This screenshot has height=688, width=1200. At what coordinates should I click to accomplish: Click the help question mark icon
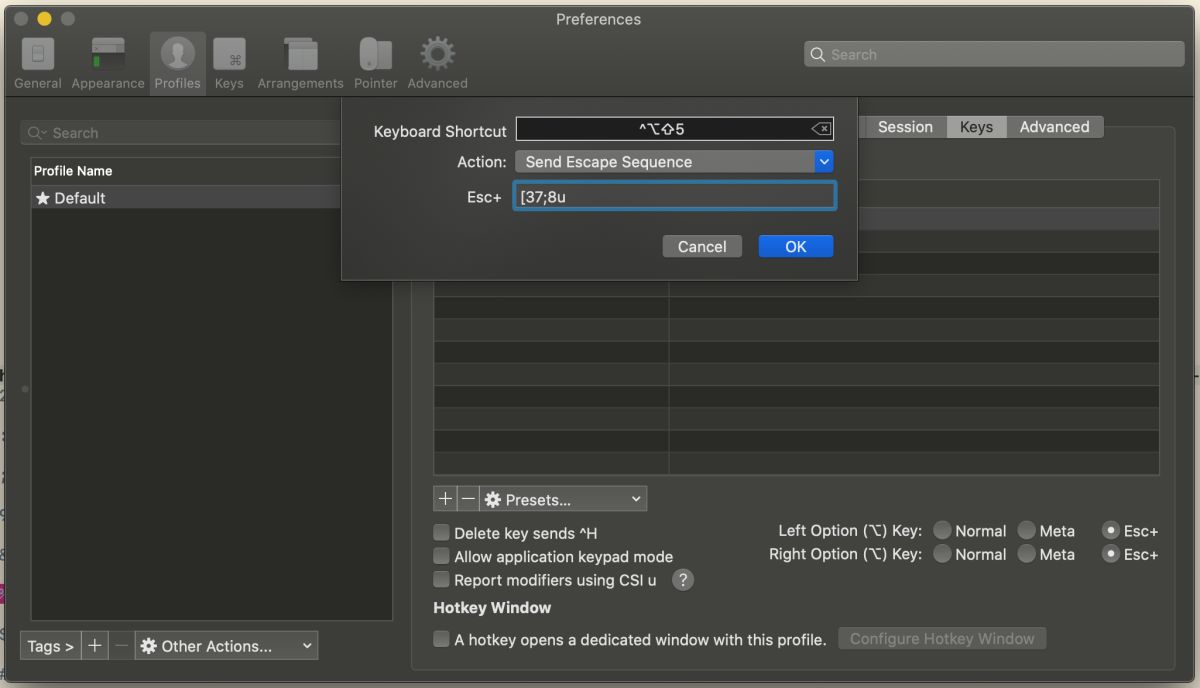(683, 580)
